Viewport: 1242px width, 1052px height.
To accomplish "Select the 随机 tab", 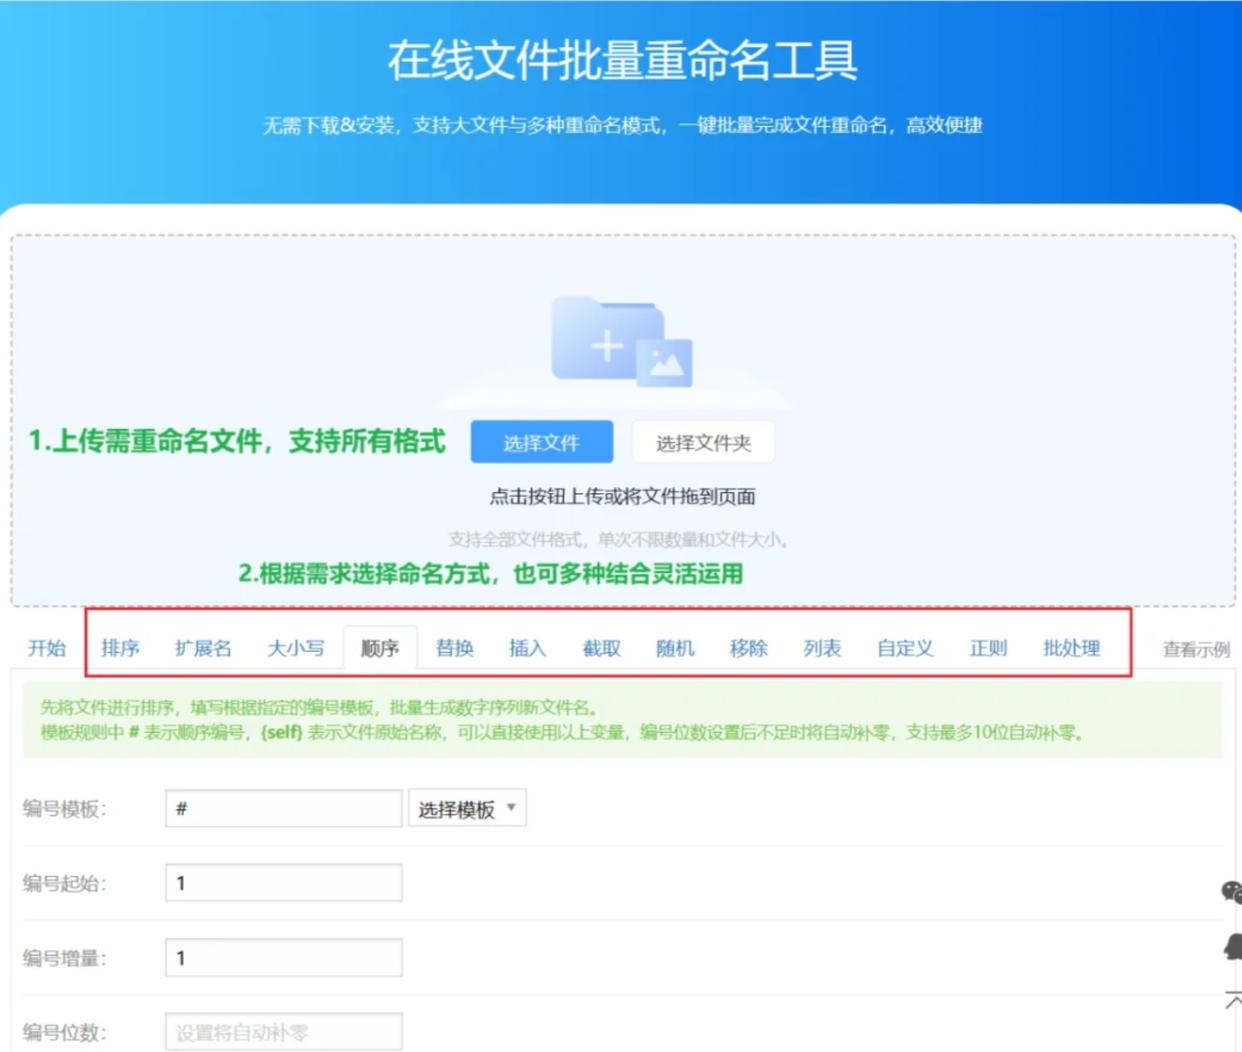I will point(675,648).
